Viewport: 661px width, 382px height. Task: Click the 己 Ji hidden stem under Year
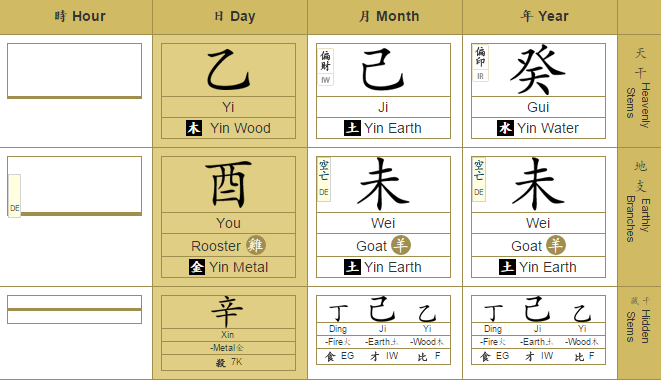pos(537,309)
